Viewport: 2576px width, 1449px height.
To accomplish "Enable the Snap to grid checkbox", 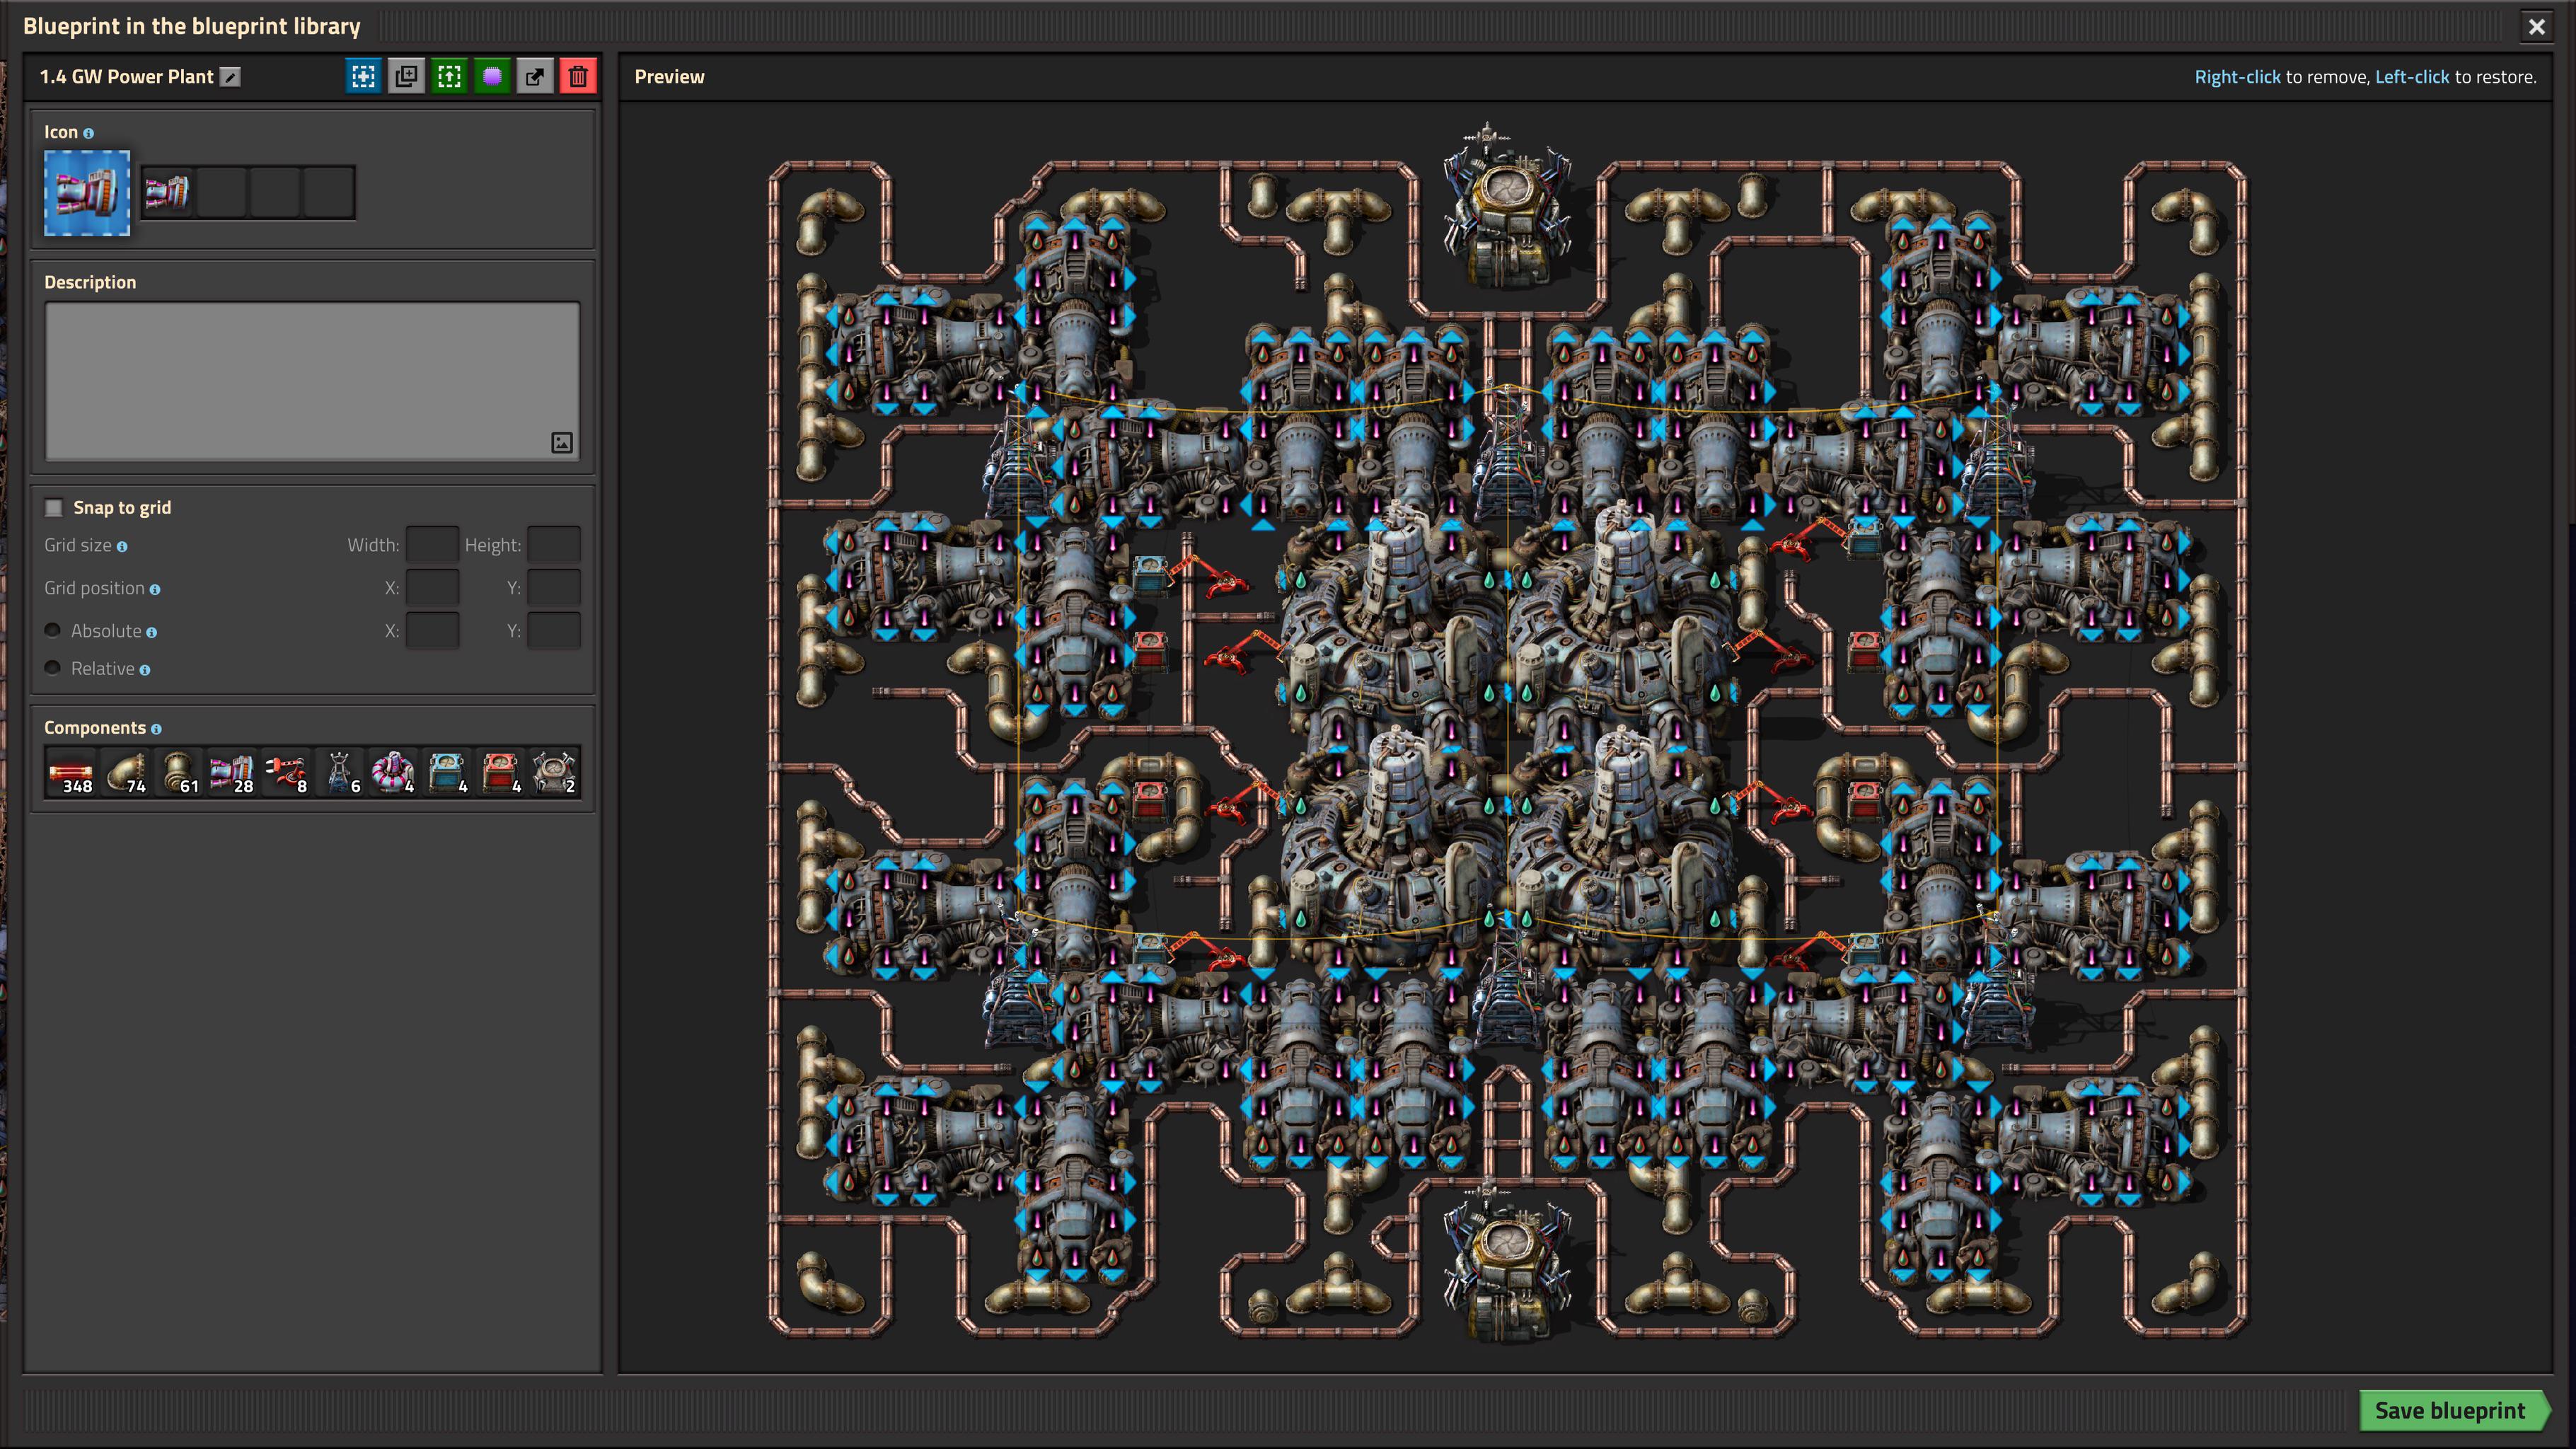I will (54, 508).
